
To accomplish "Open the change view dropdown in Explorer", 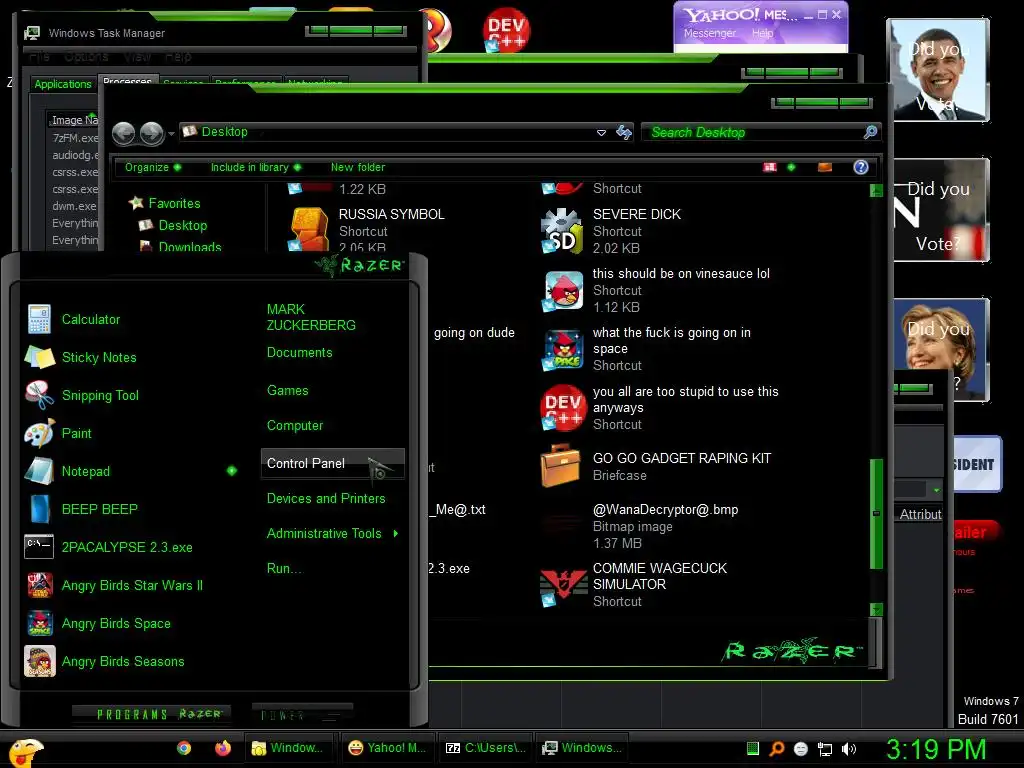I will click(x=792, y=167).
